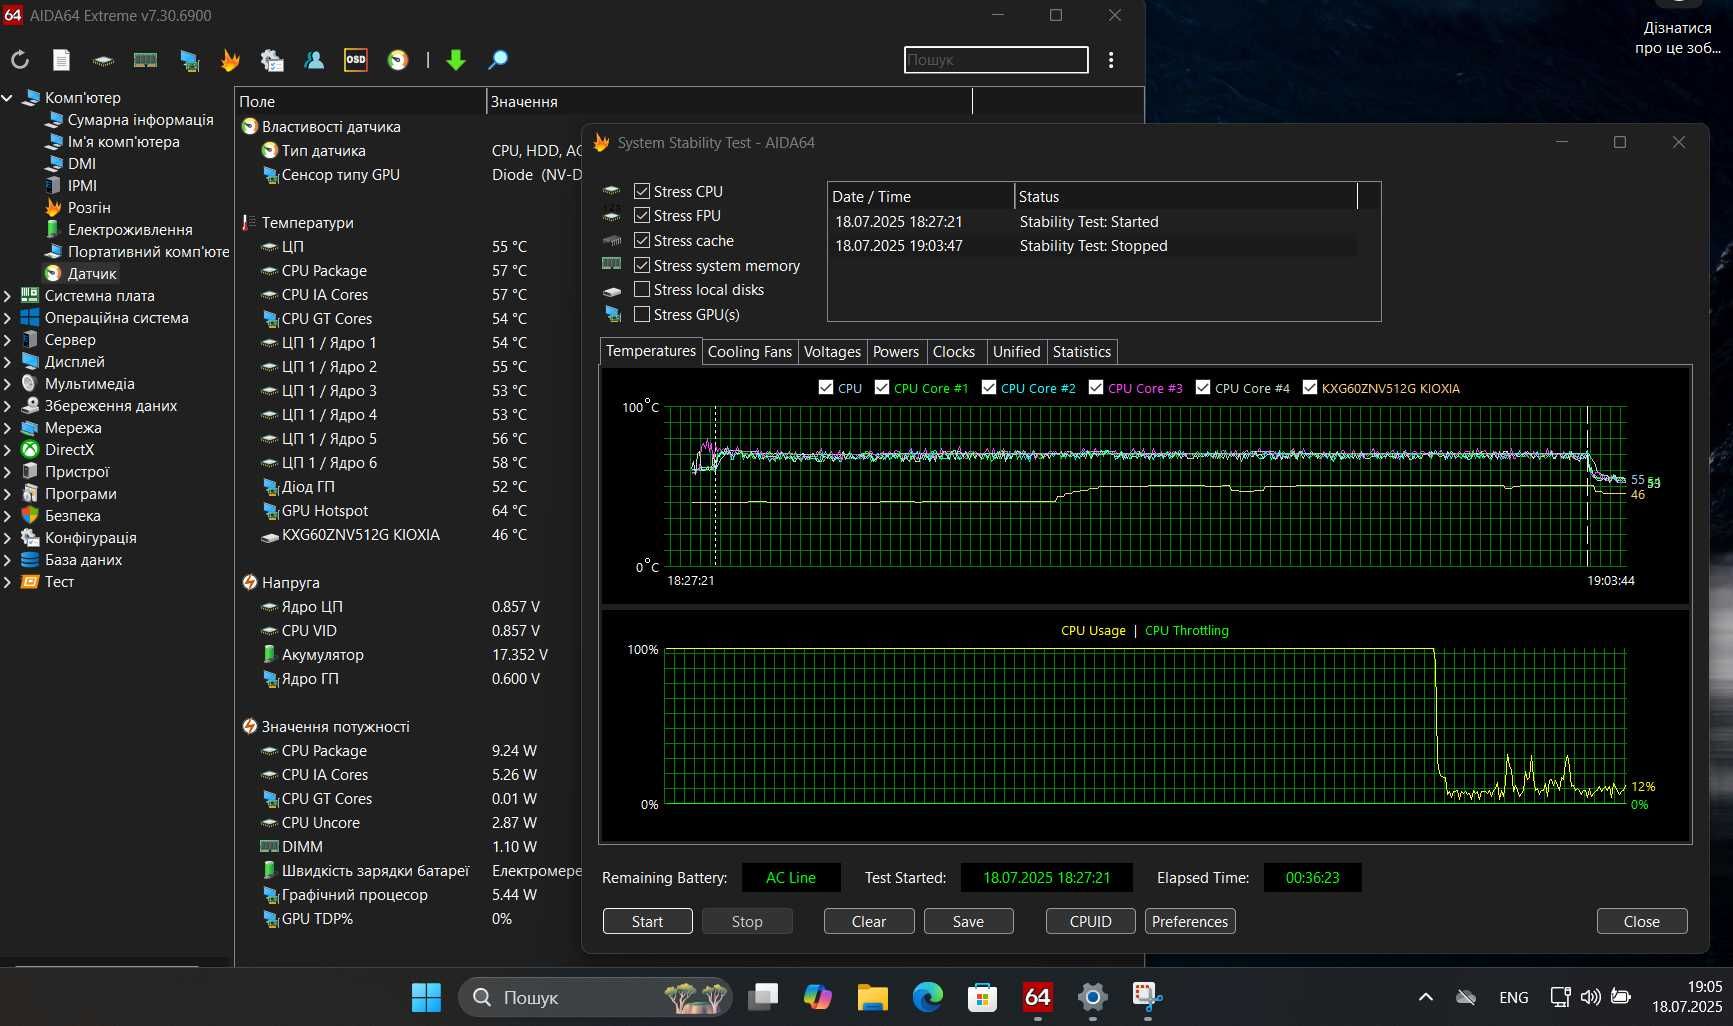Screen dimensions: 1733x1026
Task: Open the Clocks tab
Action: click(x=954, y=351)
